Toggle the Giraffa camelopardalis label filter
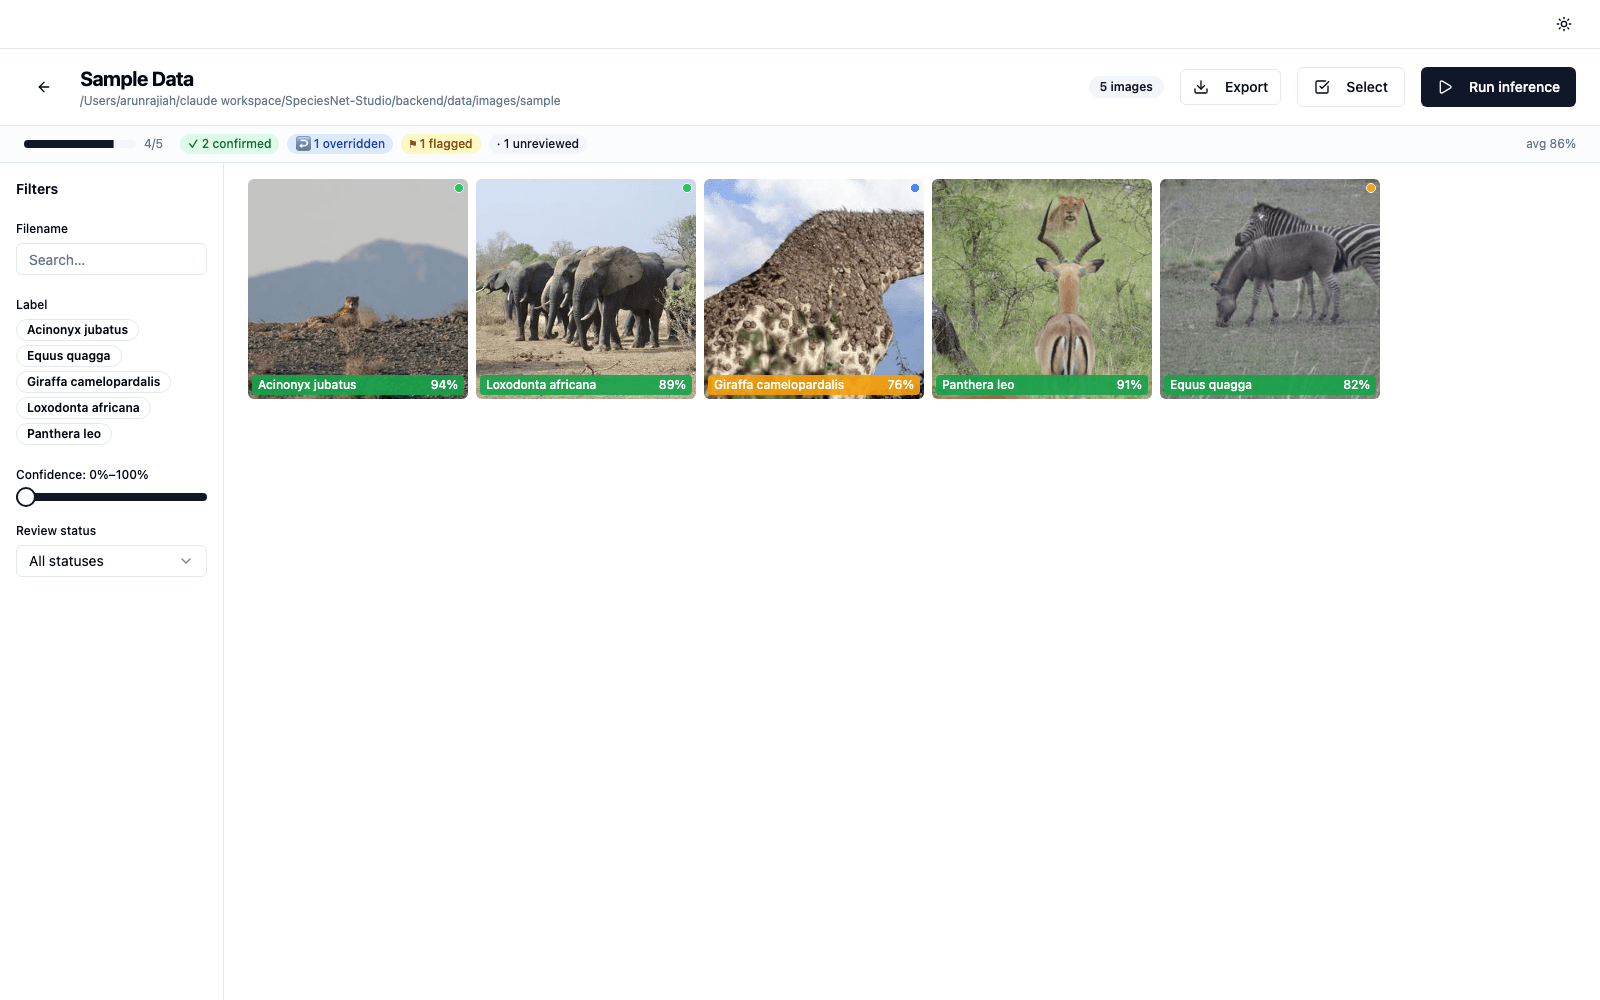 (94, 382)
